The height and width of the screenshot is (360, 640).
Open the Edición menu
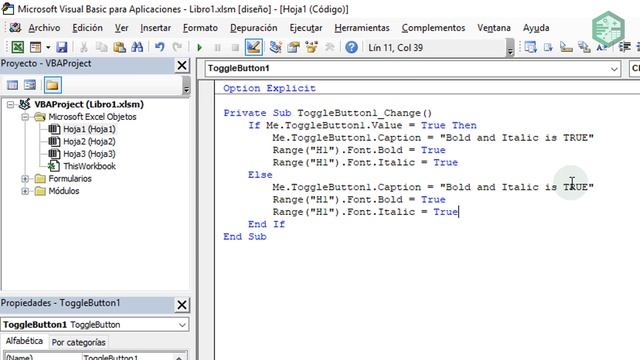[x=87, y=28]
